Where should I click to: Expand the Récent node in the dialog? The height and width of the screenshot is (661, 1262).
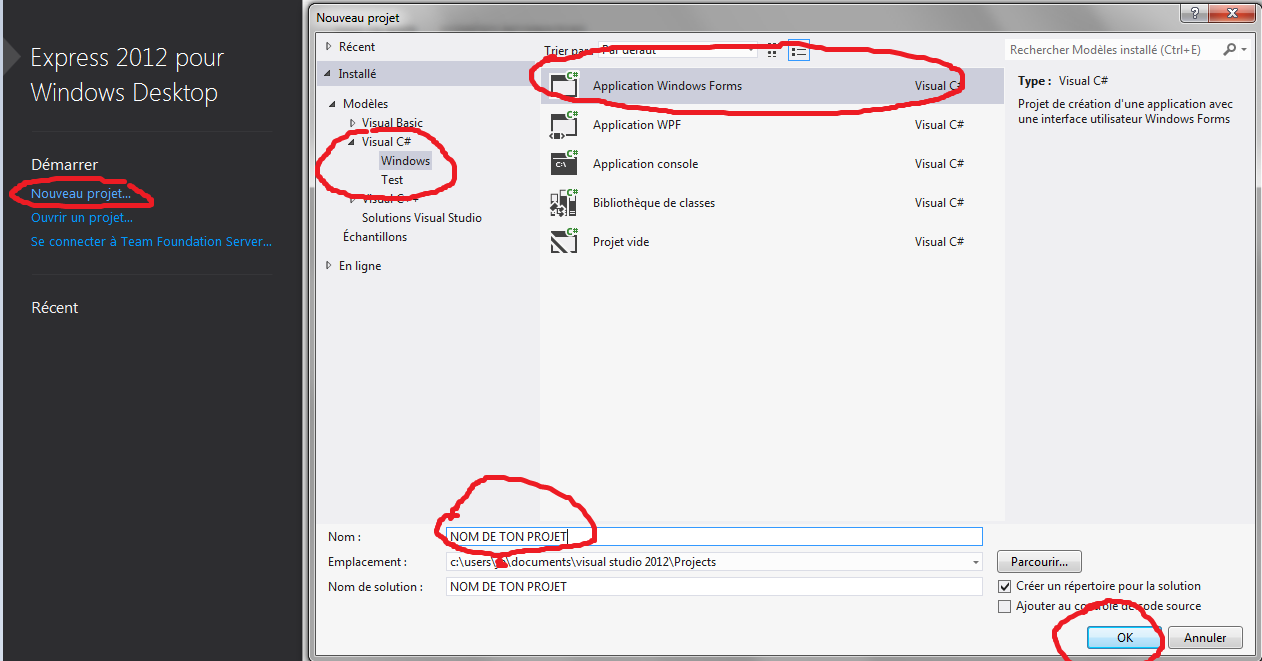point(328,46)
